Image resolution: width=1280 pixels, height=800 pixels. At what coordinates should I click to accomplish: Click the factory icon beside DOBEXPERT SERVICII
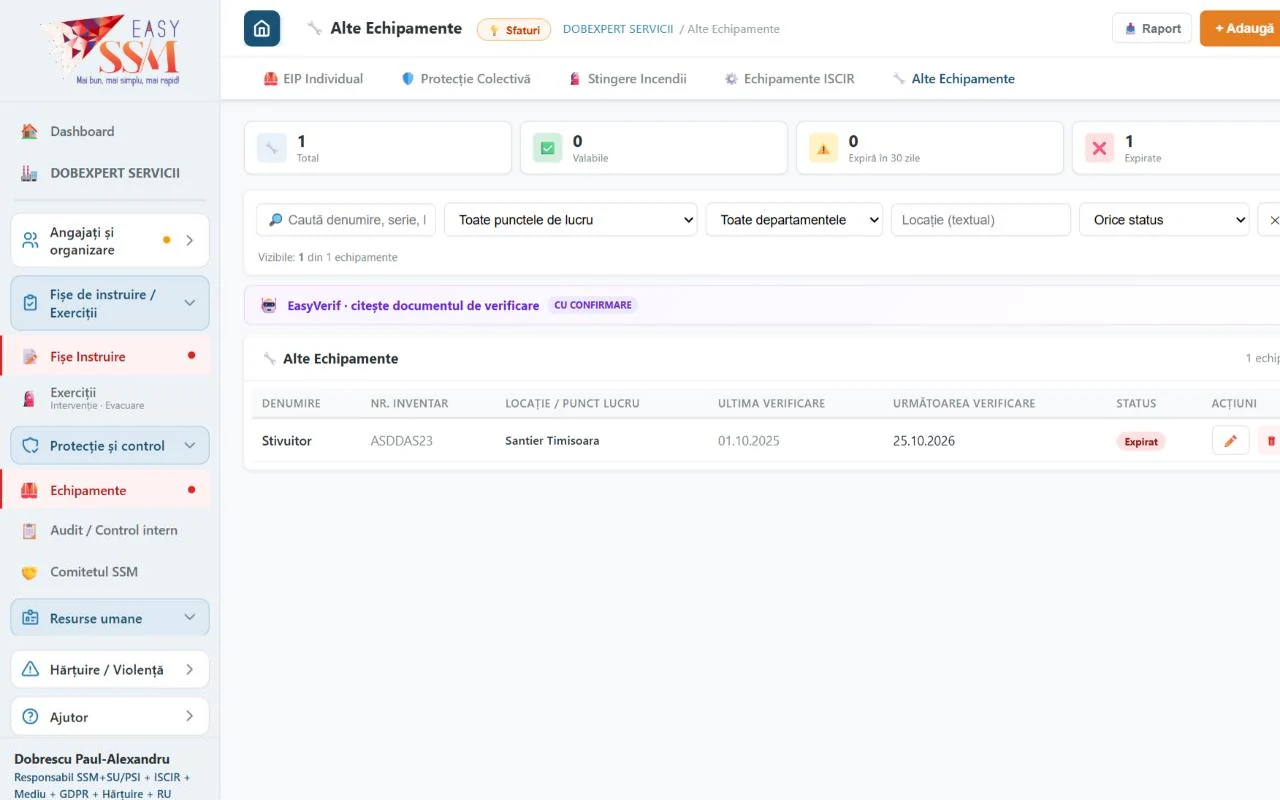[x=30, y=173]
